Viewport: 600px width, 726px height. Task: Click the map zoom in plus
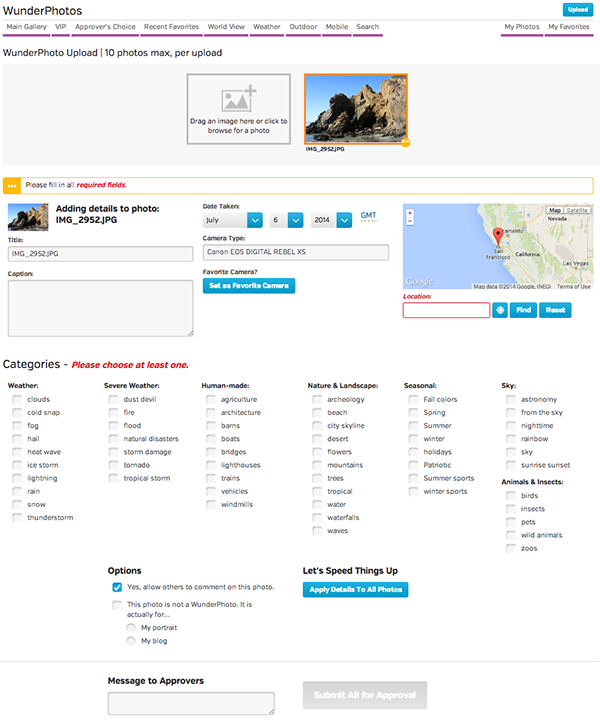tap(410, 213)
